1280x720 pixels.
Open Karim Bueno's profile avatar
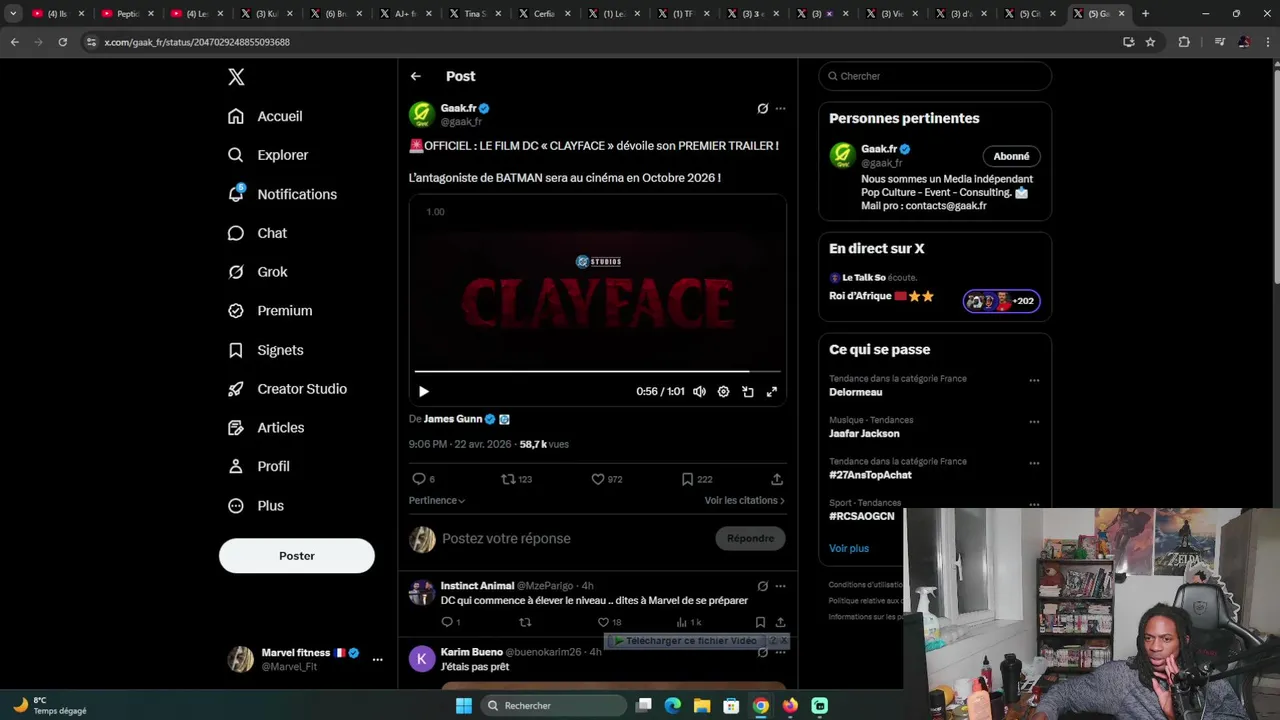pos(422,658)
